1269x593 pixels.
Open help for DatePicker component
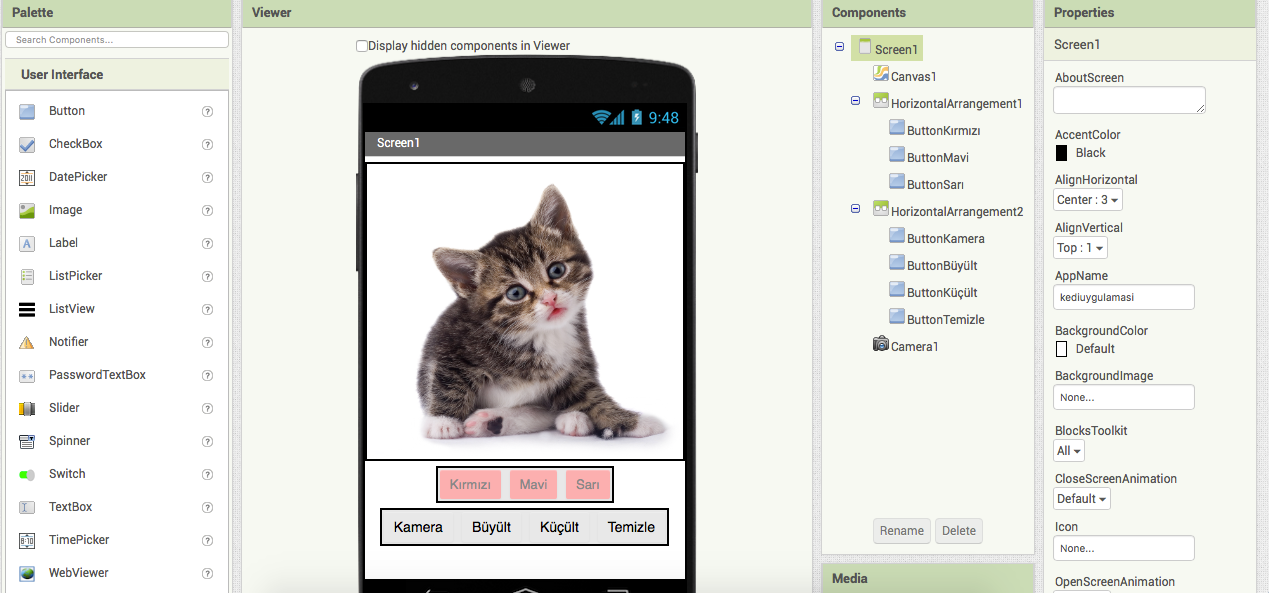pos(207,178)
